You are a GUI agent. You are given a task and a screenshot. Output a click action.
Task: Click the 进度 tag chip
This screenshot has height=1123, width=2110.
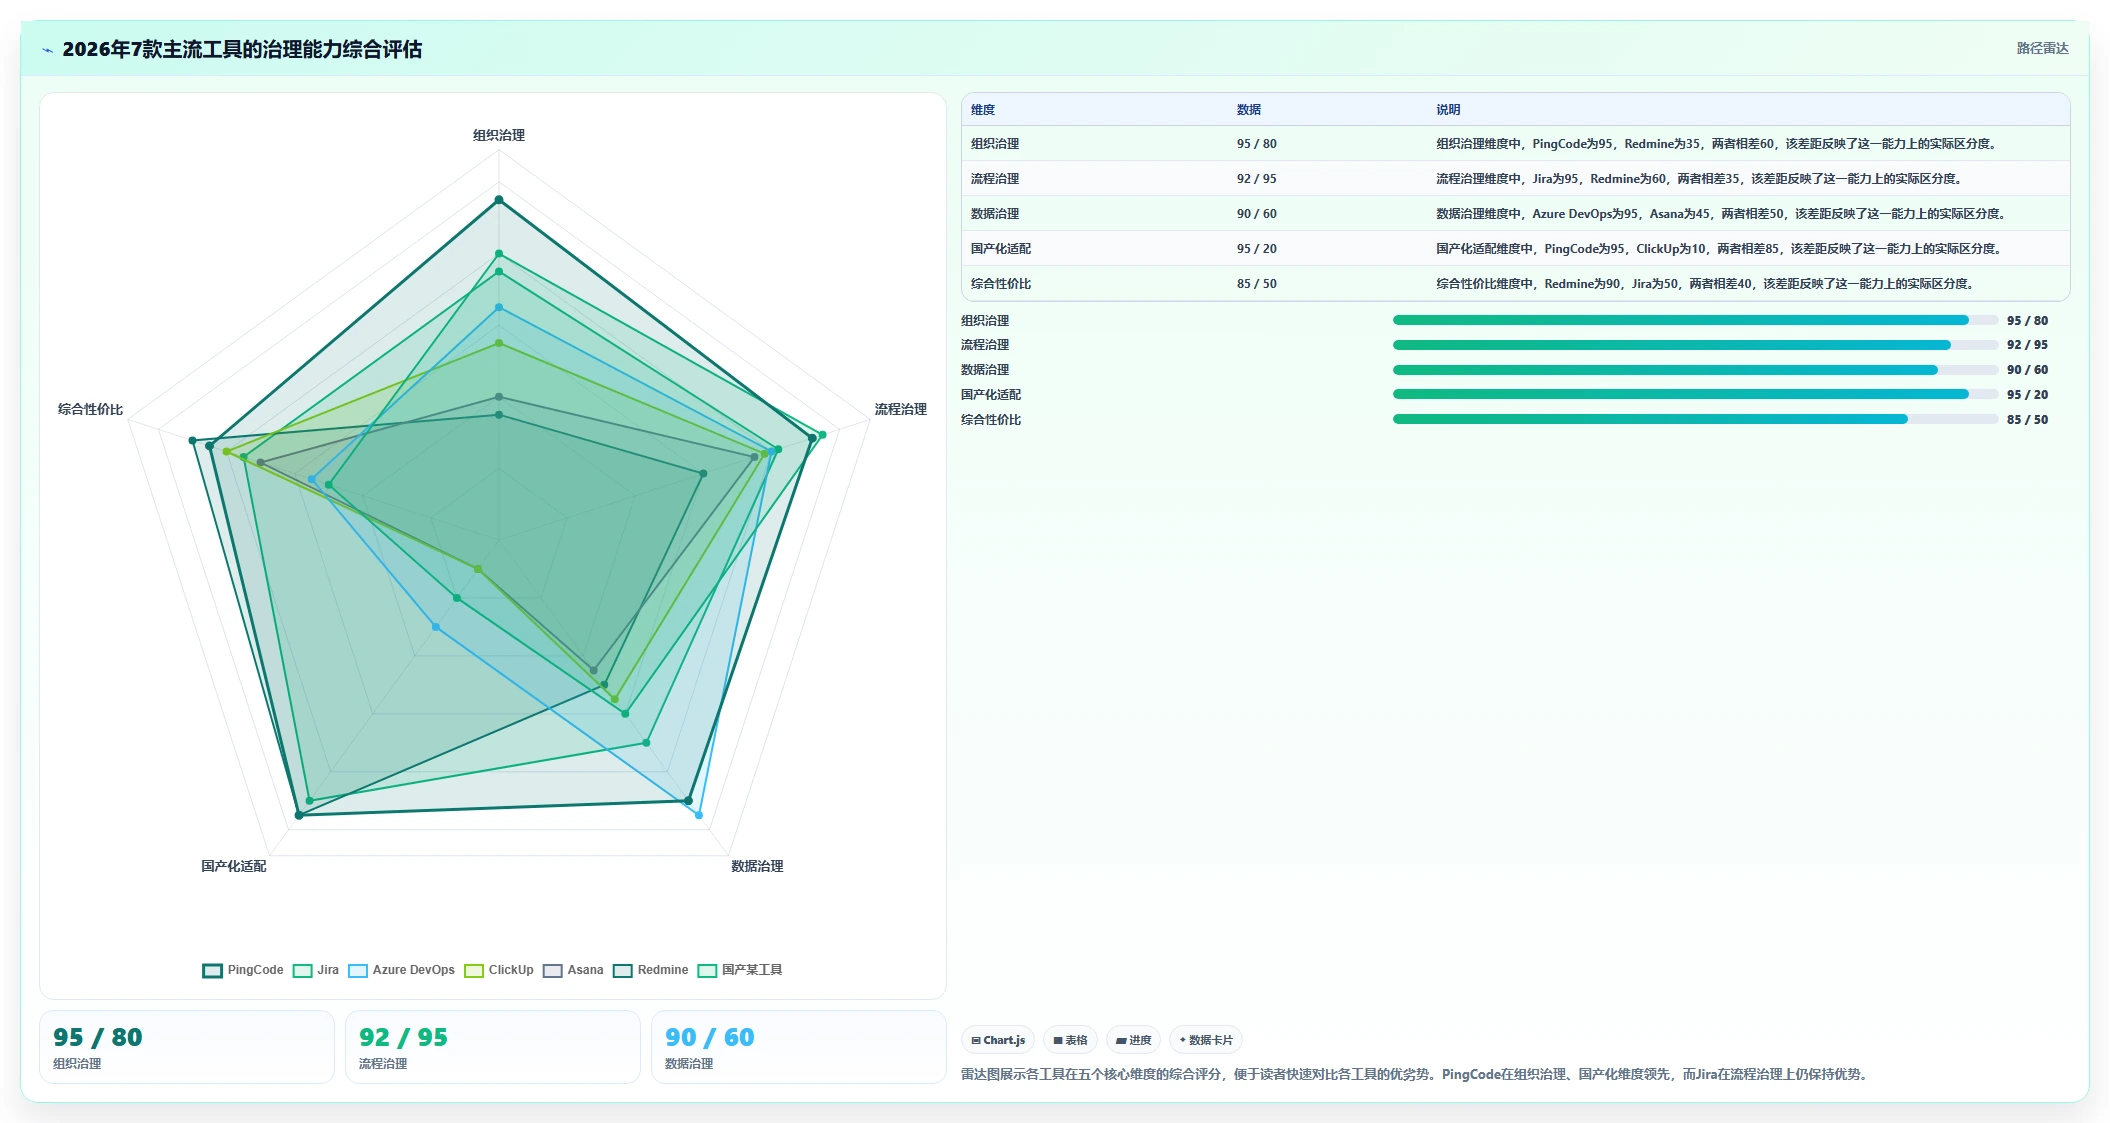pos(1133,1040)
